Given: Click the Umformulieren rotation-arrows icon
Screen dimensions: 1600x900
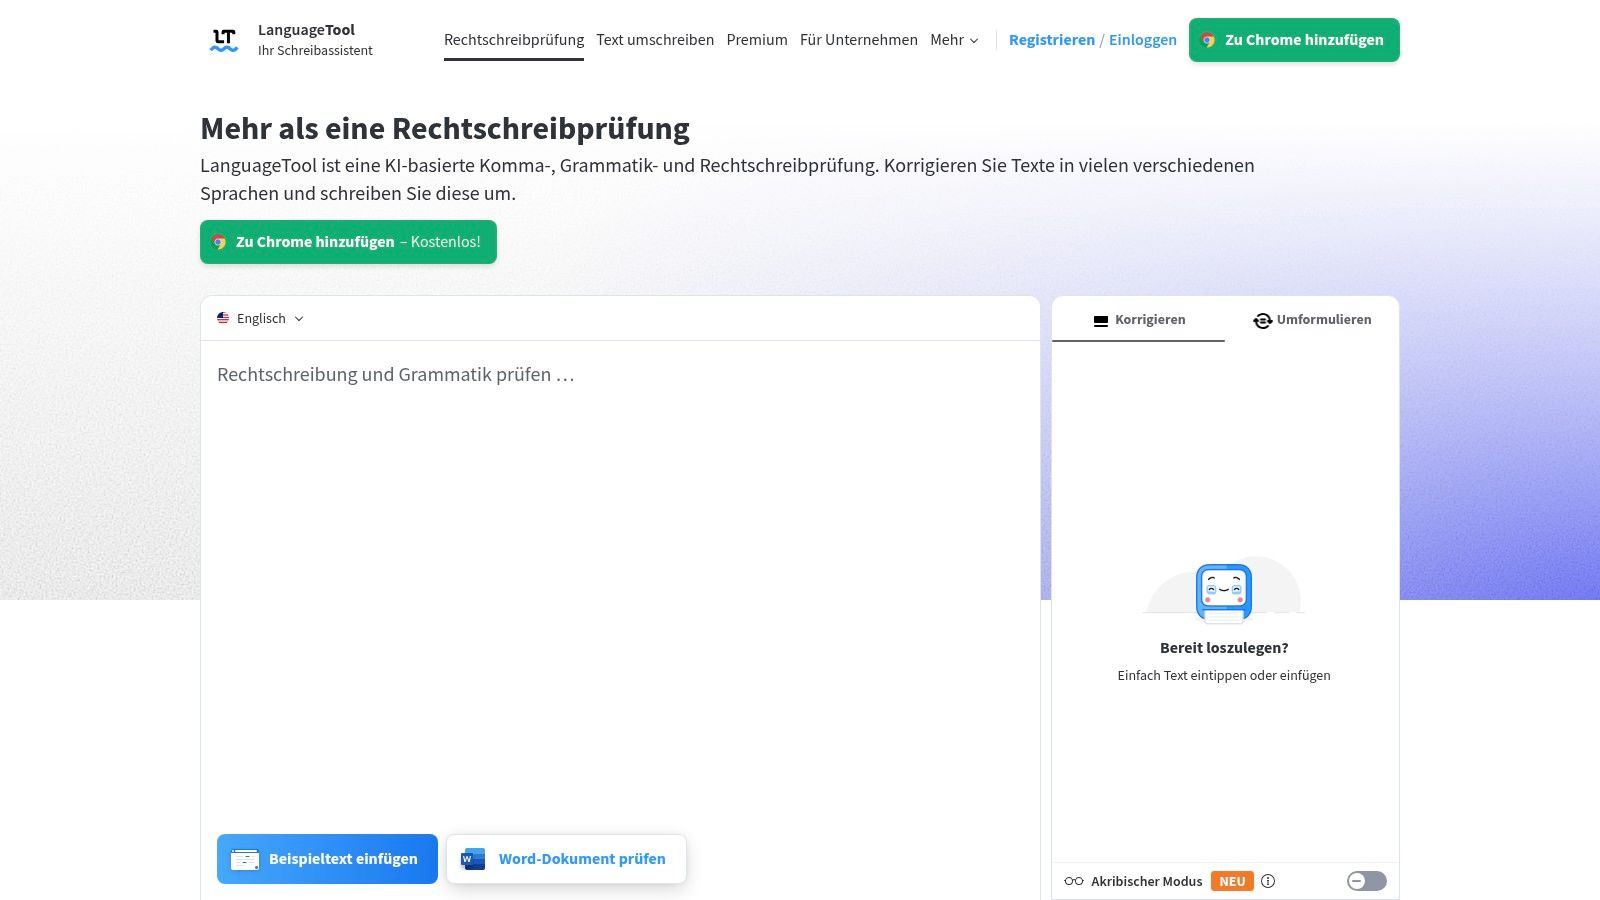Looking at the screenshot, I should [1262, 320].
